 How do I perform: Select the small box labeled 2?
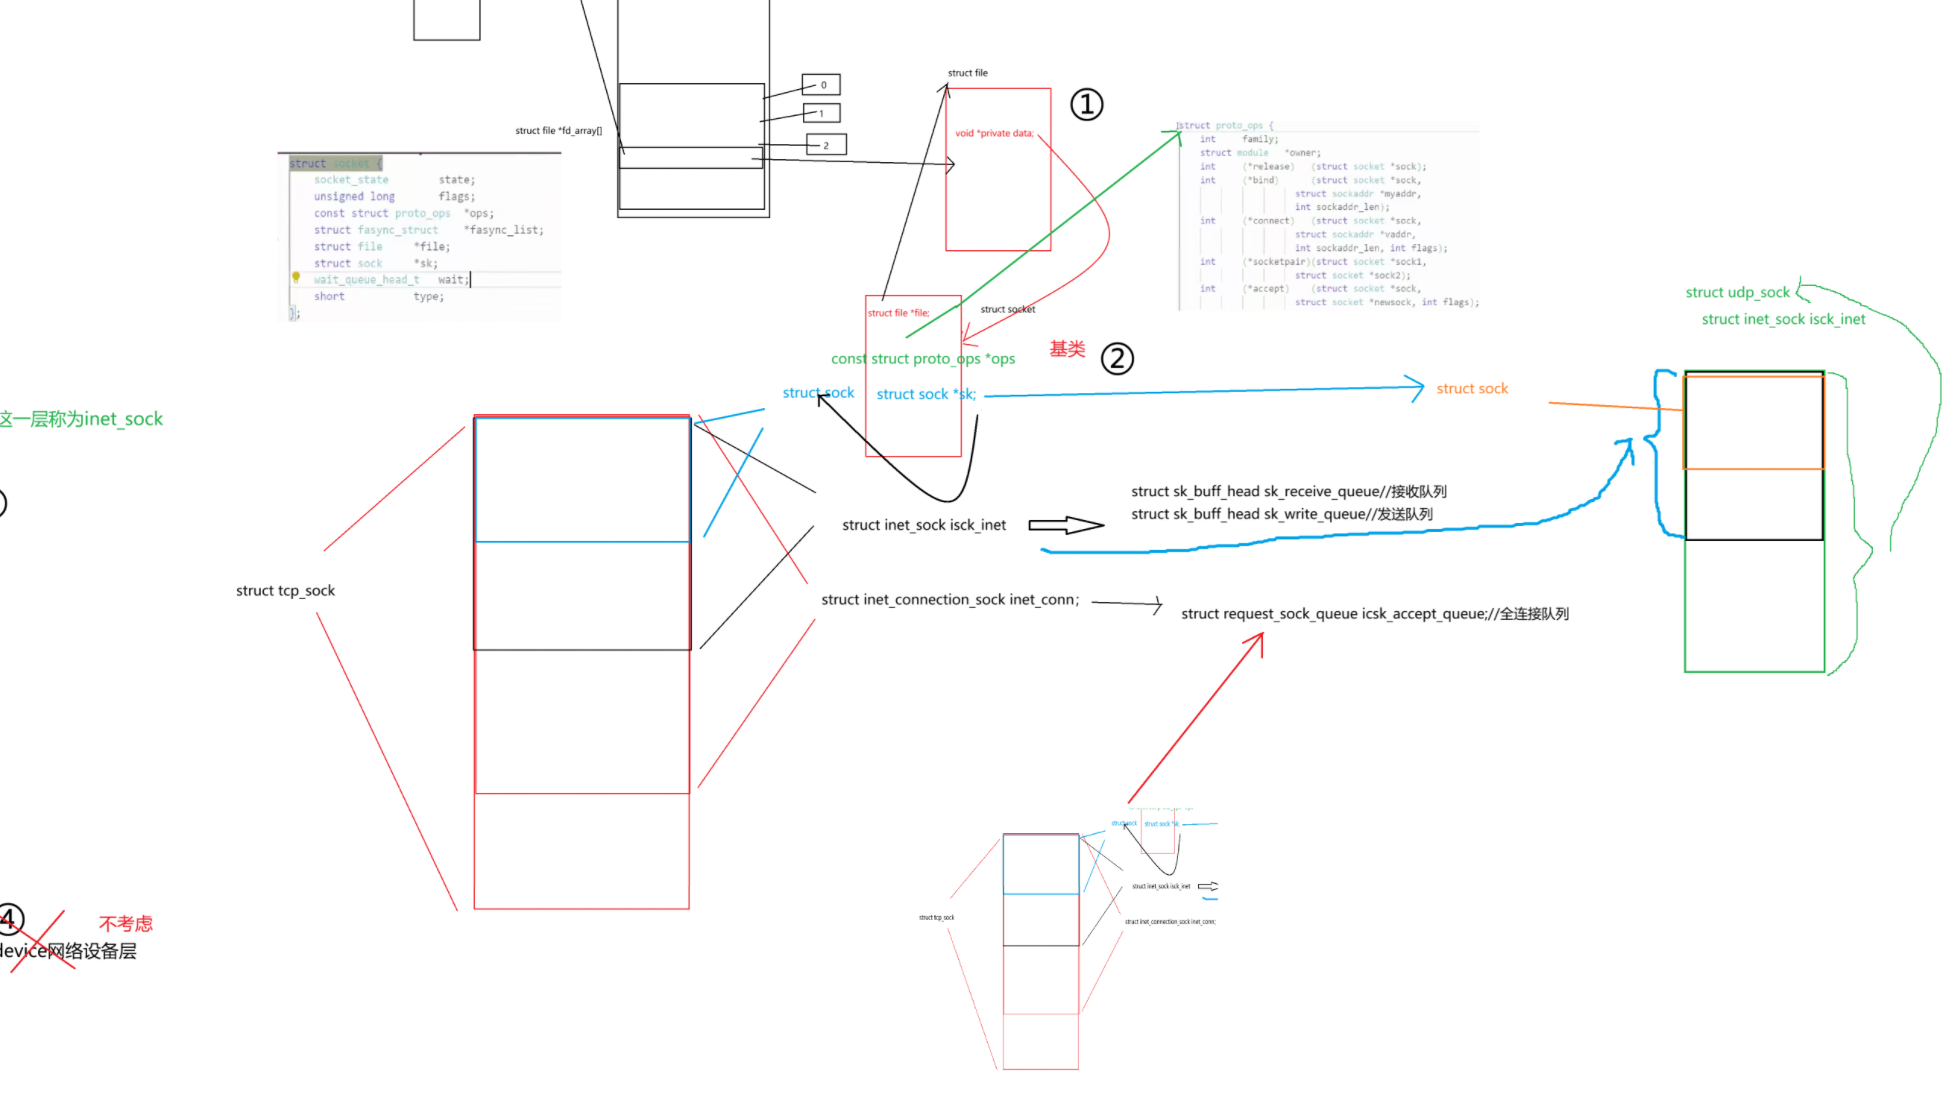pos(826,145)
